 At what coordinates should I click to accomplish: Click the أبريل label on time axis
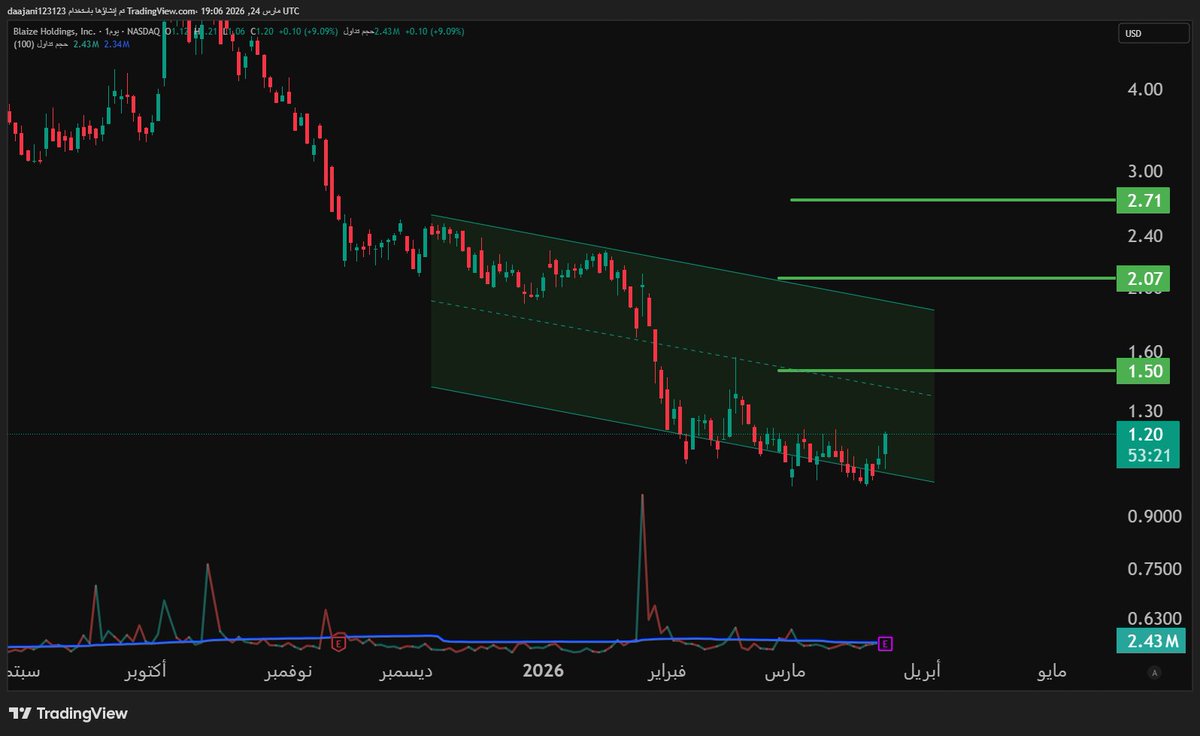point(922,672)
